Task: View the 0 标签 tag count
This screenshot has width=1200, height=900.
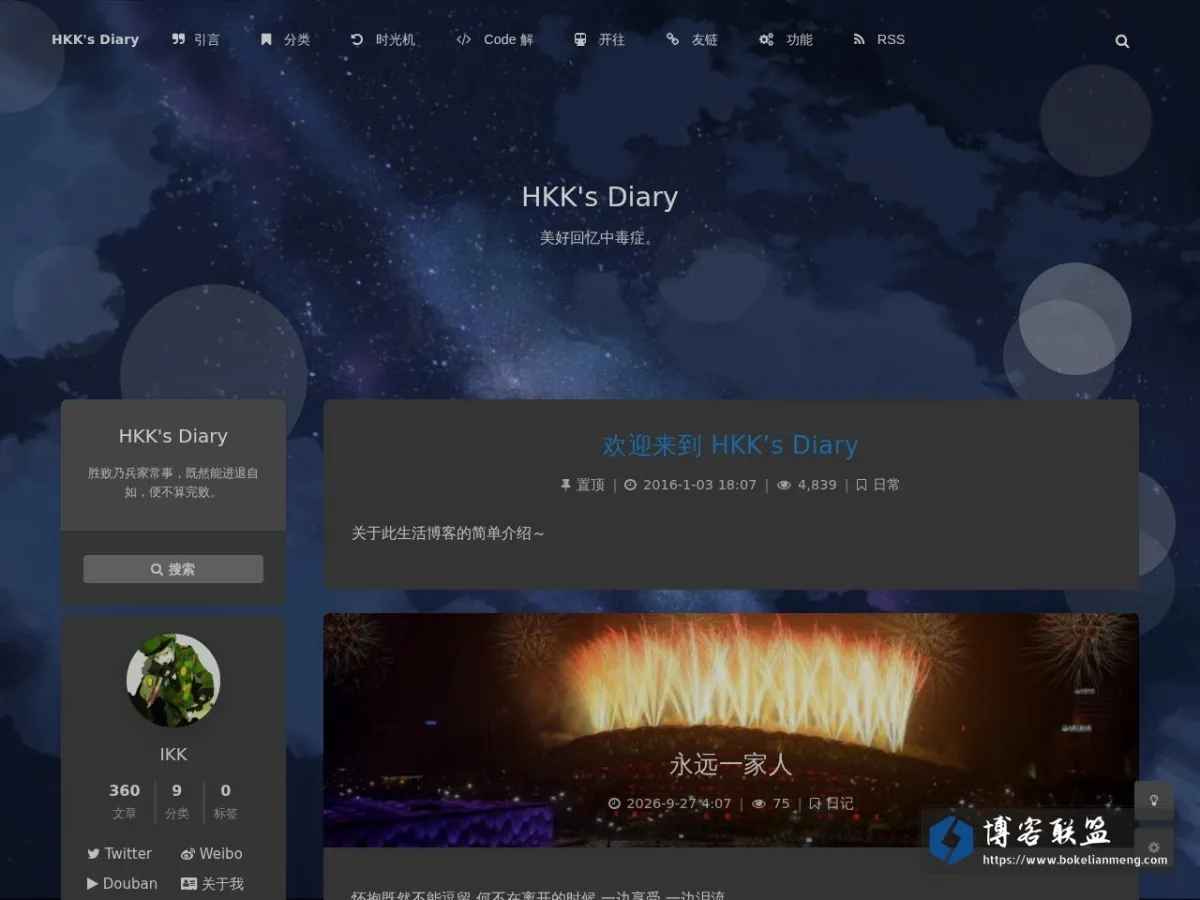Action: [x=225, y=801]
